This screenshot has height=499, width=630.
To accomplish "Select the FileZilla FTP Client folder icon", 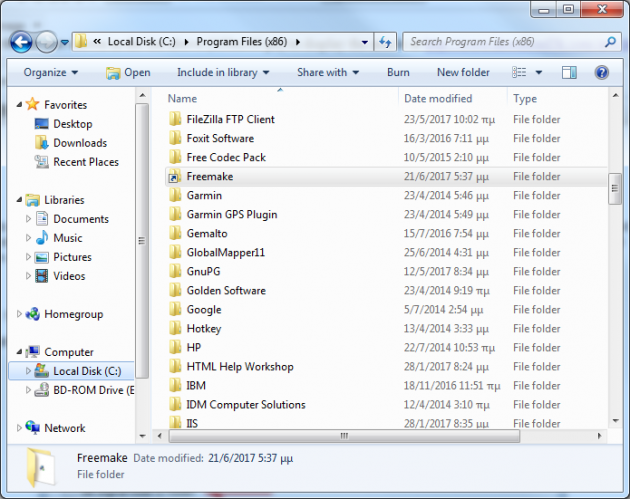I will [x=174, y=119].
